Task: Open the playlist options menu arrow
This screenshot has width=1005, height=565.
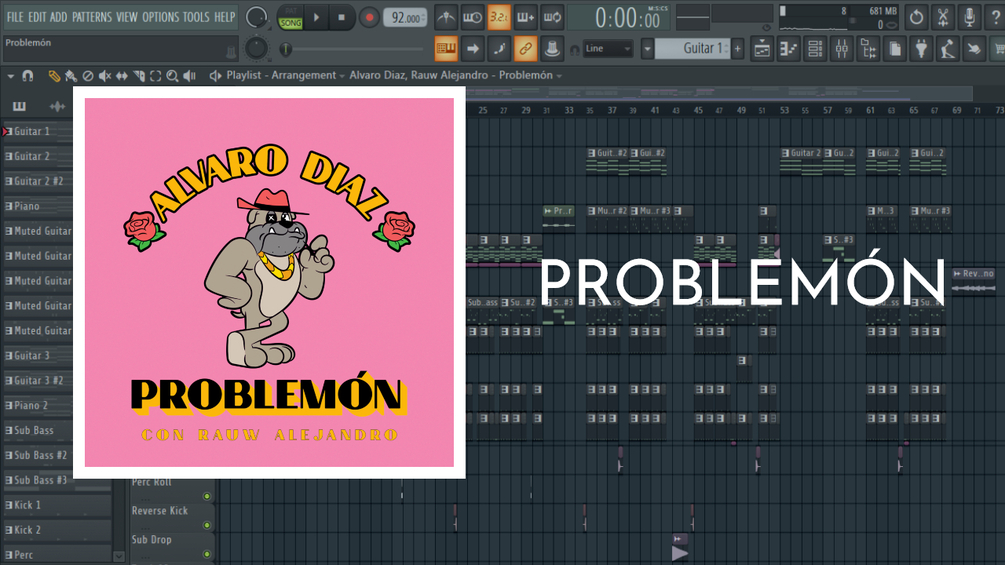Action: click(x=11, y=76)
